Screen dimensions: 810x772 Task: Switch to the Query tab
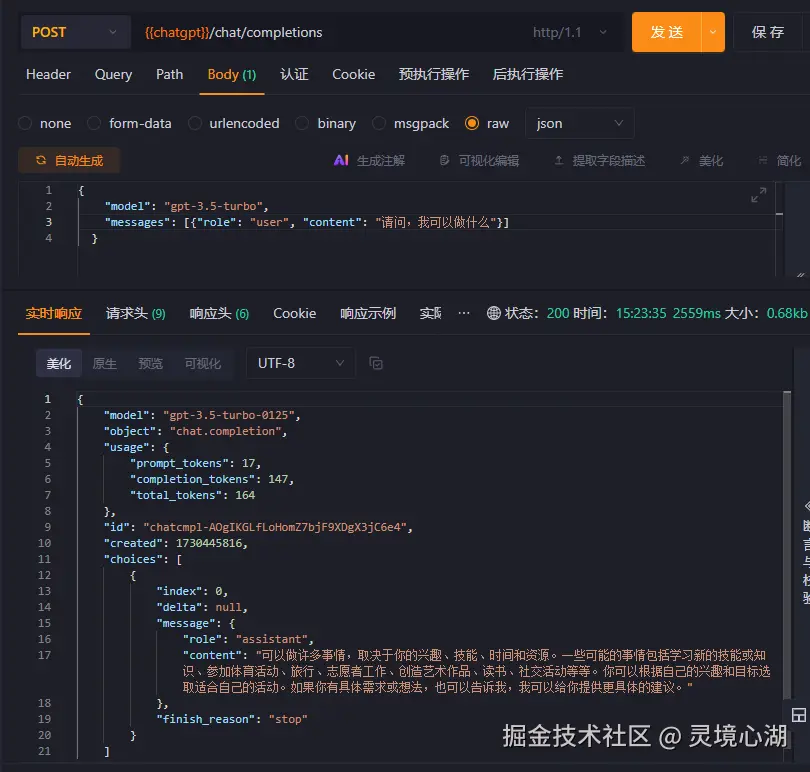tap(113, 74)
